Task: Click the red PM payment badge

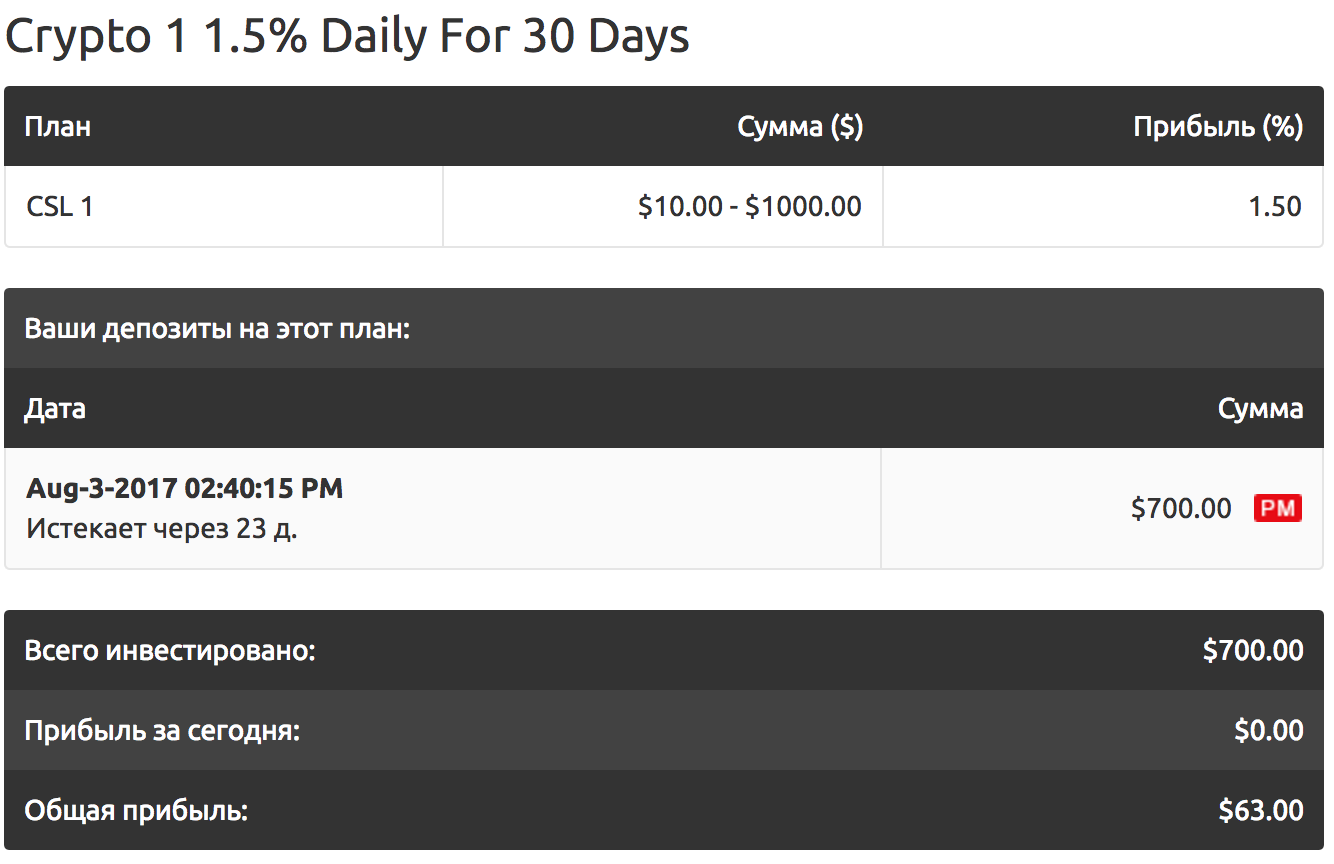Action: click(x=1278, y=508)
